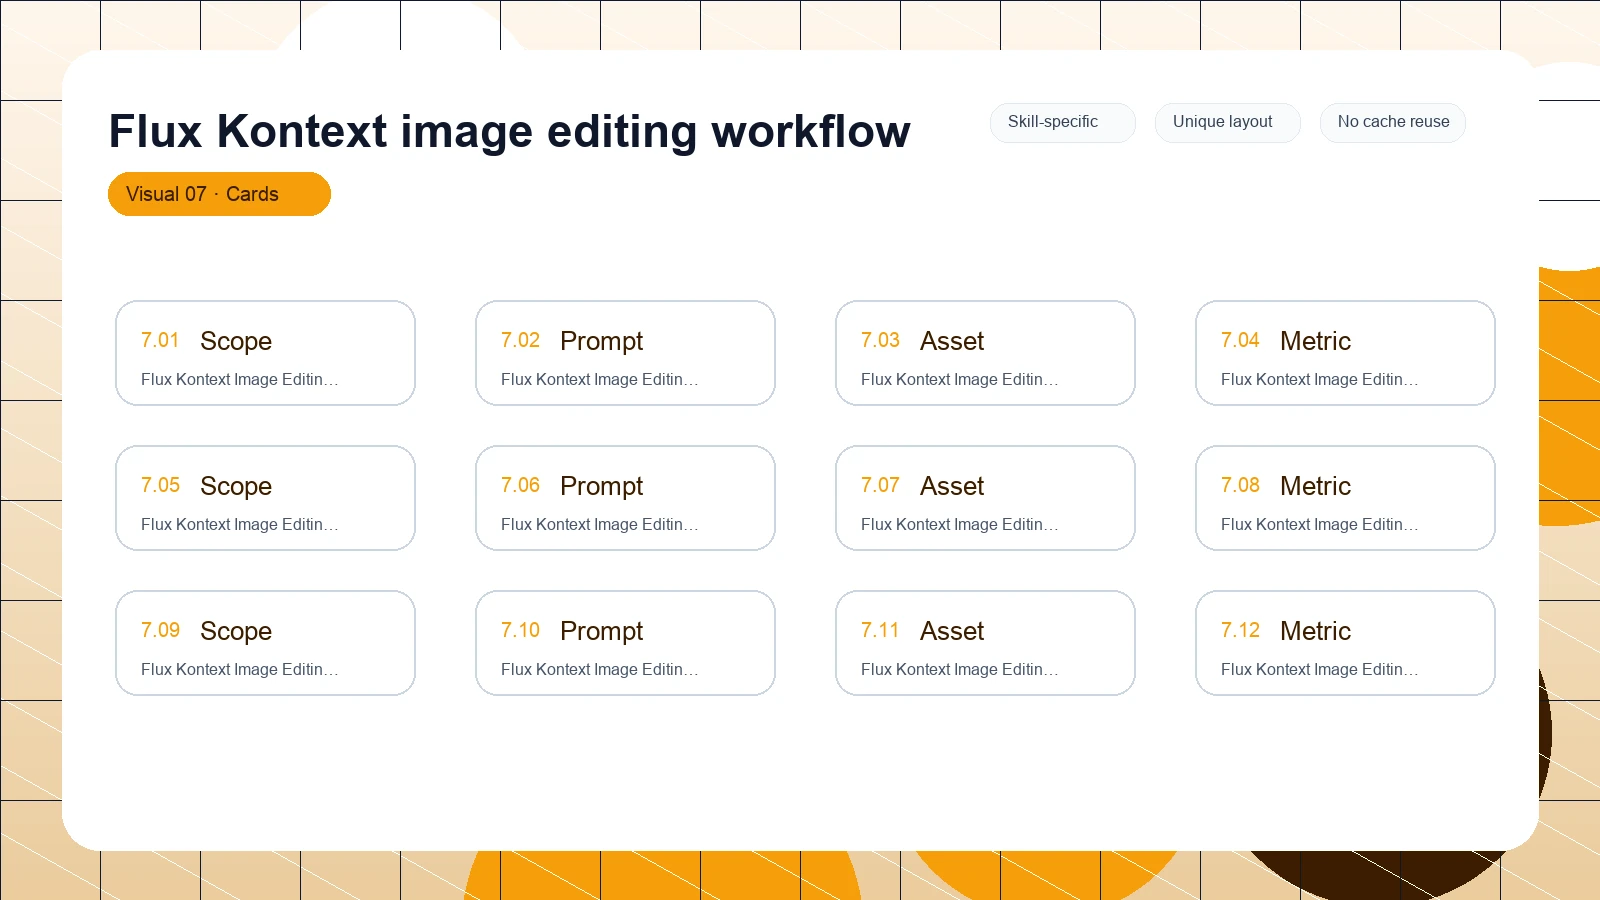Choose card 7.12 Metric

tap(1345, 643)
